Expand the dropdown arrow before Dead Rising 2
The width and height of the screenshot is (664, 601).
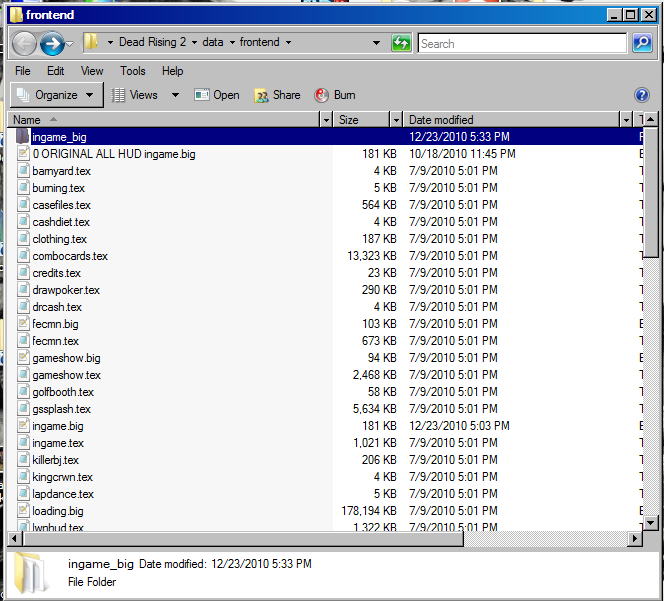click(110, 43)
